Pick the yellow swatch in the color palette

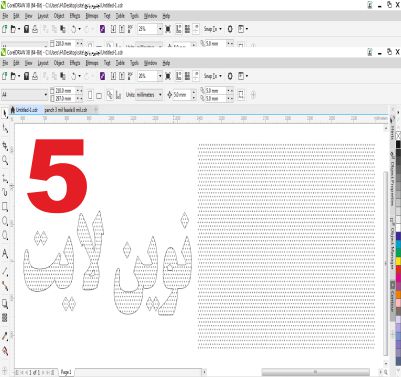pyautogui.click(x=398, y=262)
